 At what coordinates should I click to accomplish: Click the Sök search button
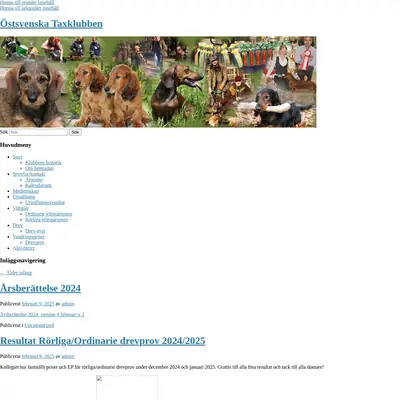pyautogui.click(x=75, y=132)
